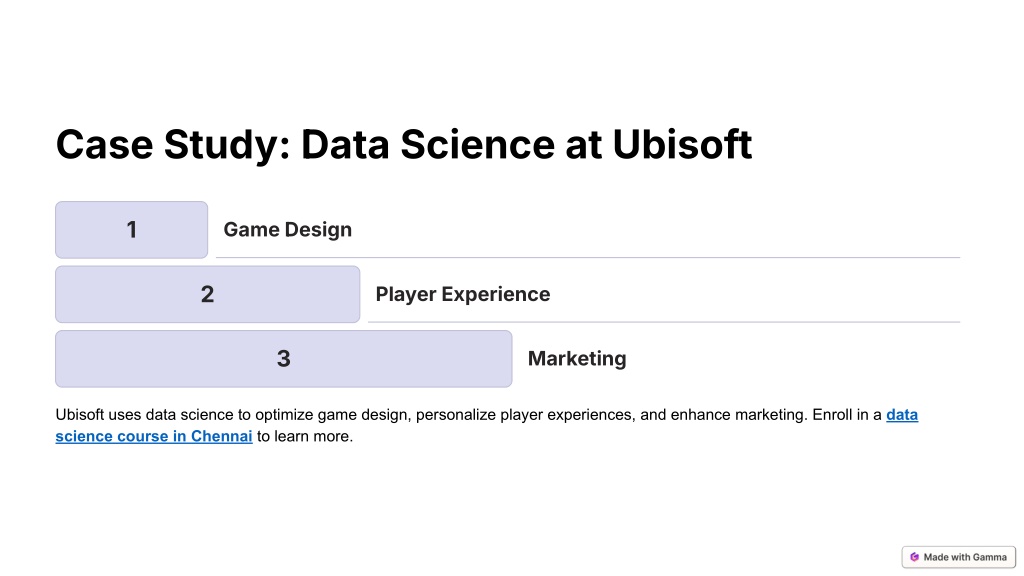Click the divider line under Game Design
1024x576 pixels.
(x=588, y=258)
